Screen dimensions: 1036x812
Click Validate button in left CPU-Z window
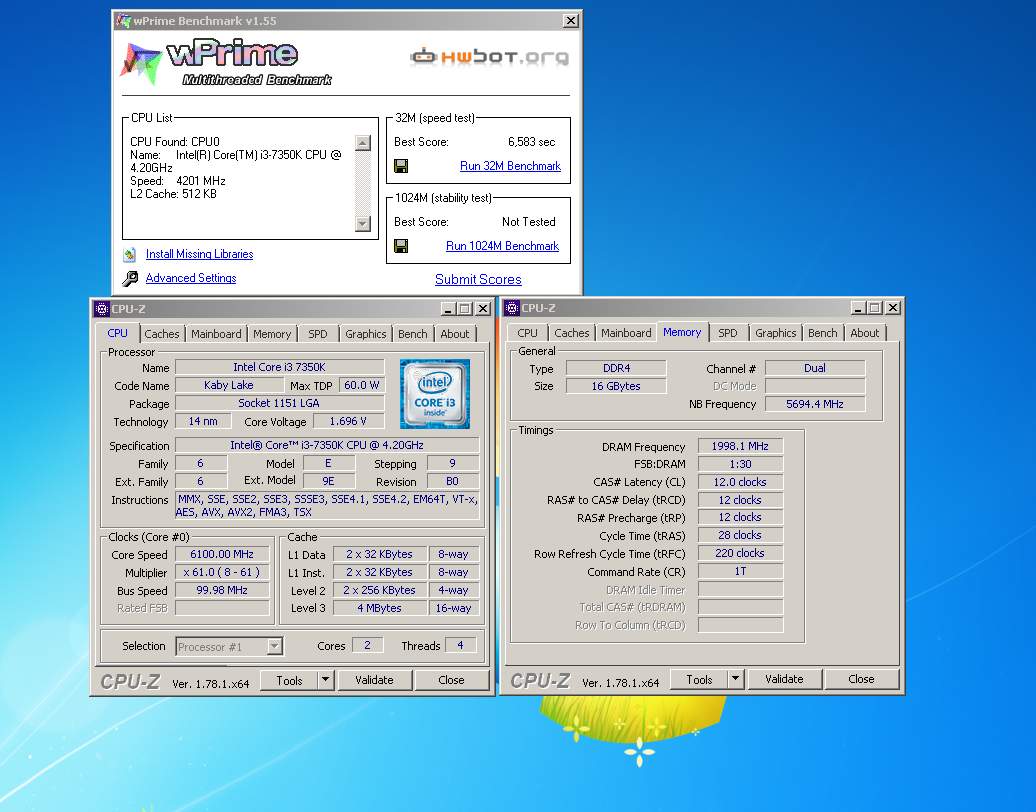pos(375,680)
